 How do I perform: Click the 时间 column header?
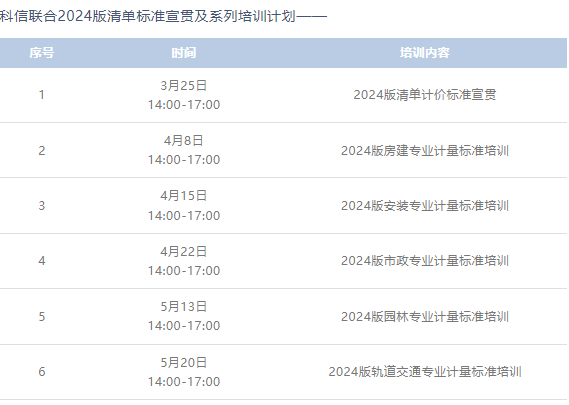tap(184, 53)
